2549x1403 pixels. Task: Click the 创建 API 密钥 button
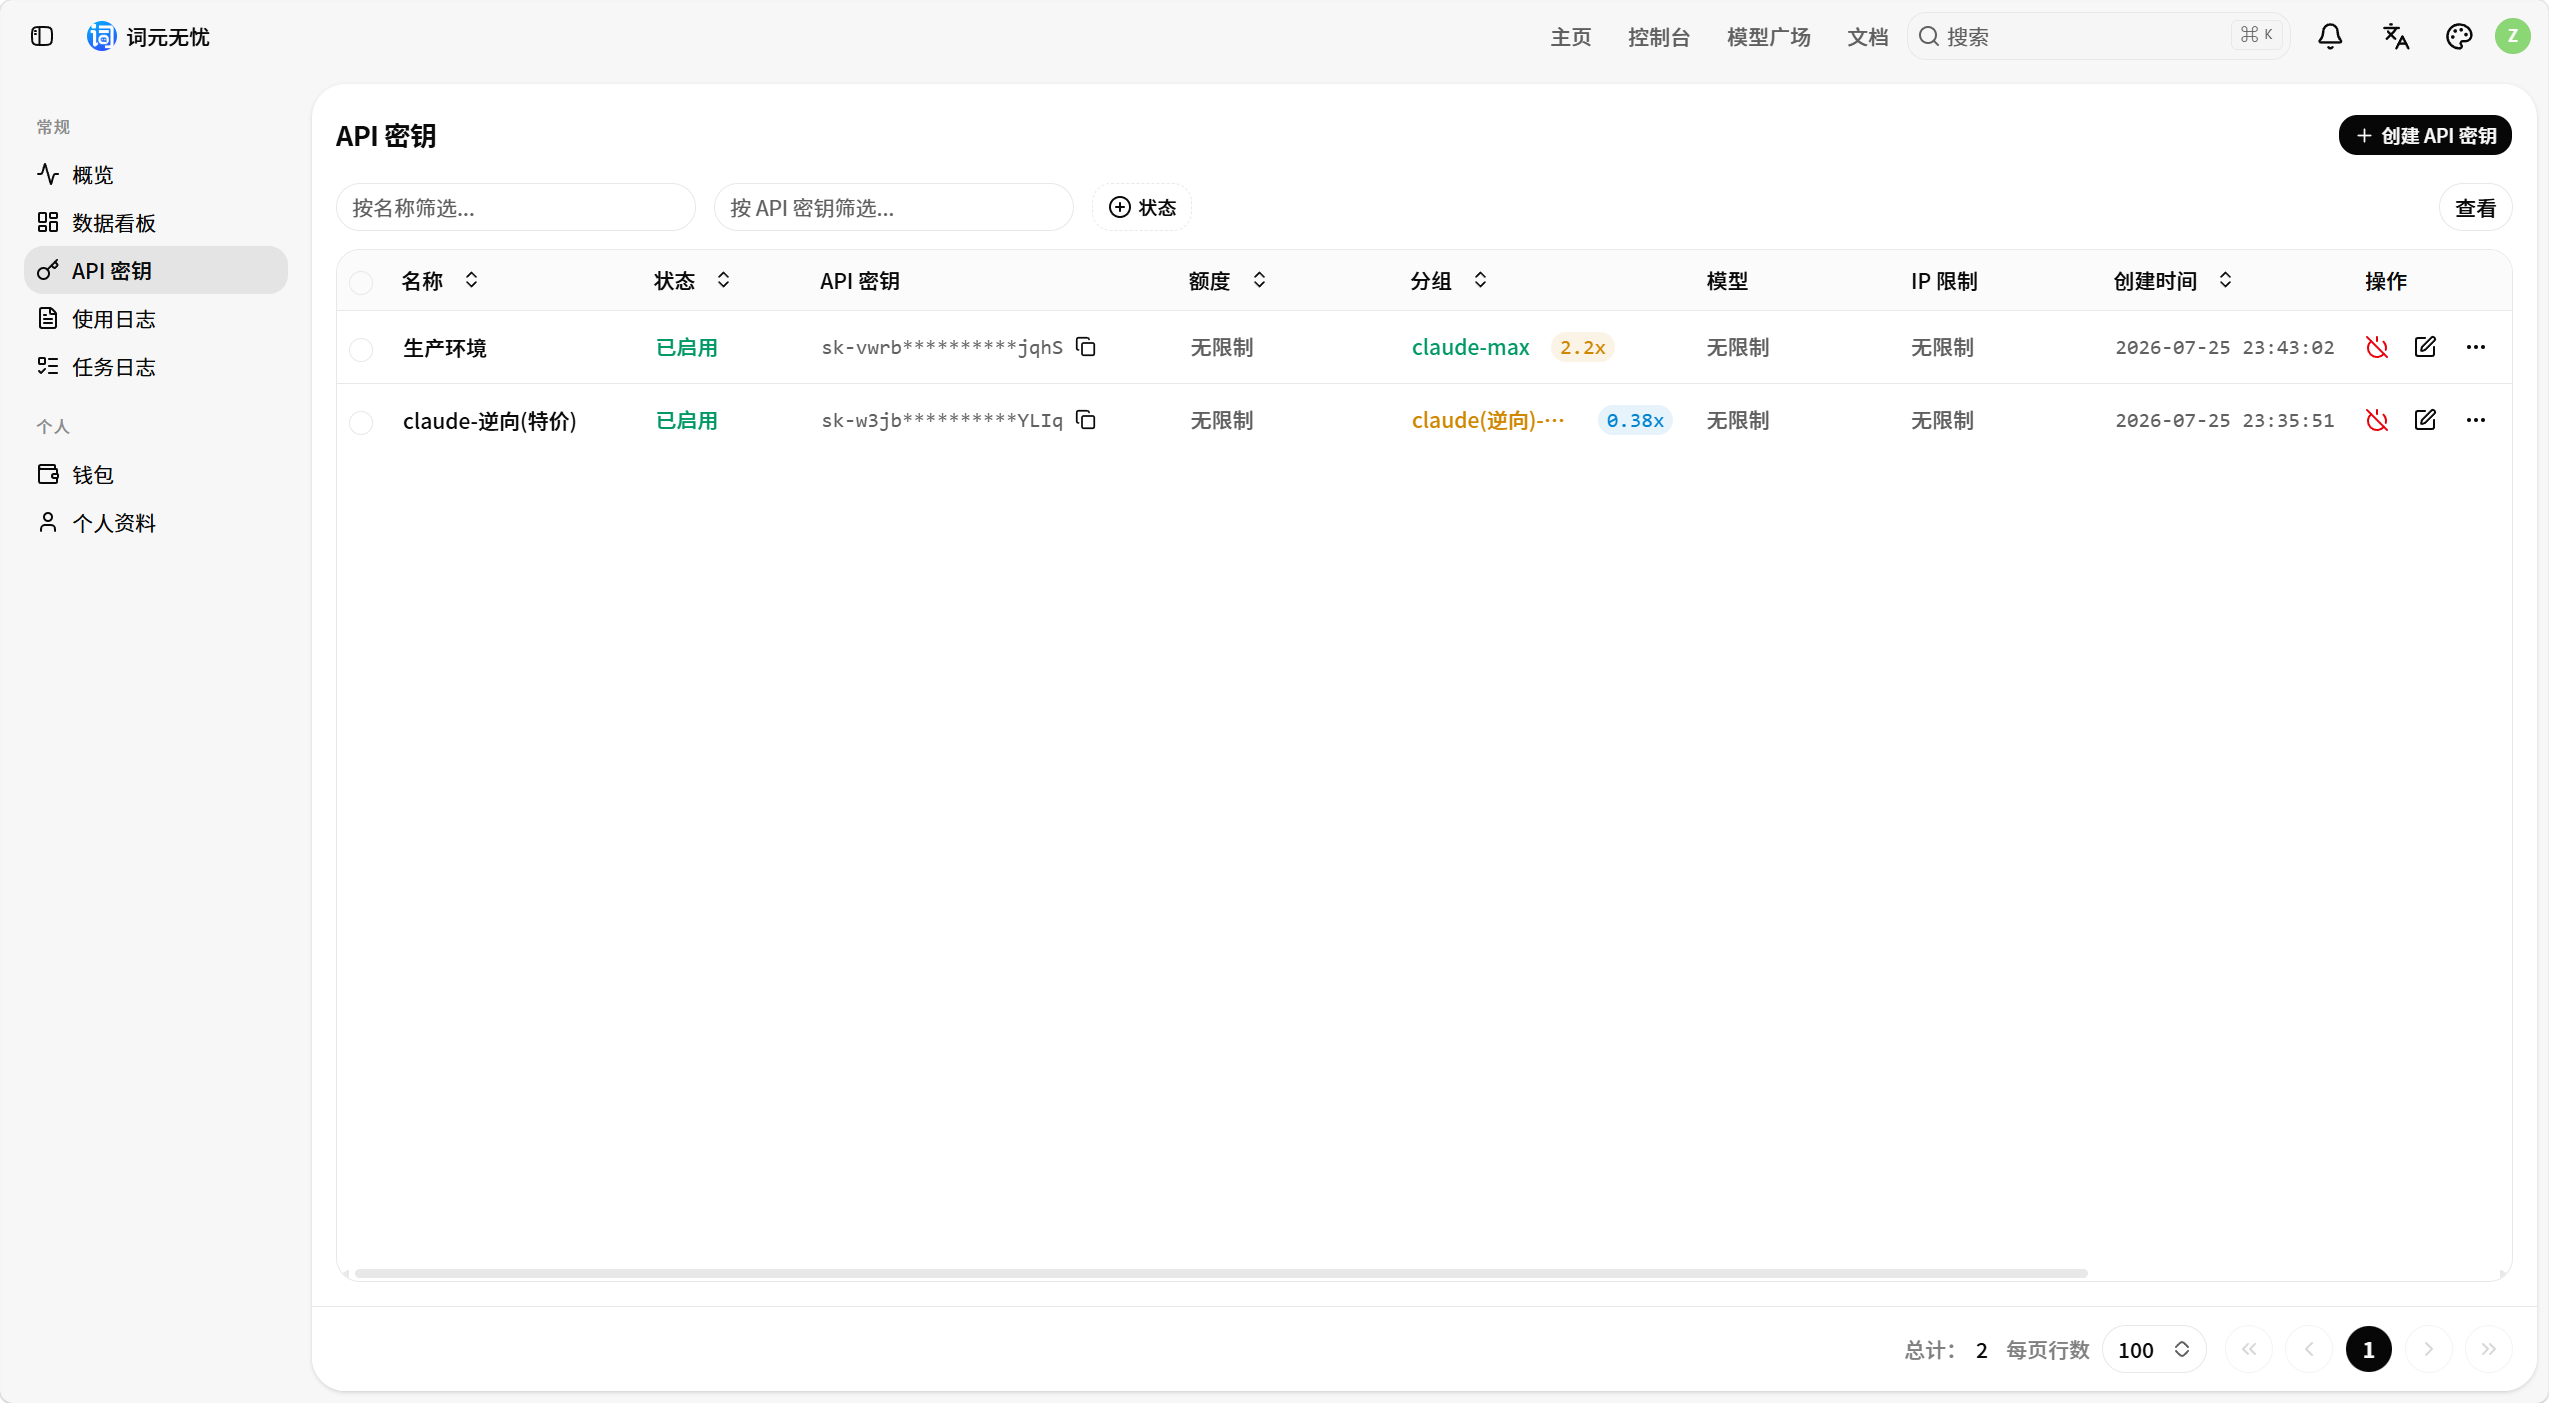coord(2425,135)
